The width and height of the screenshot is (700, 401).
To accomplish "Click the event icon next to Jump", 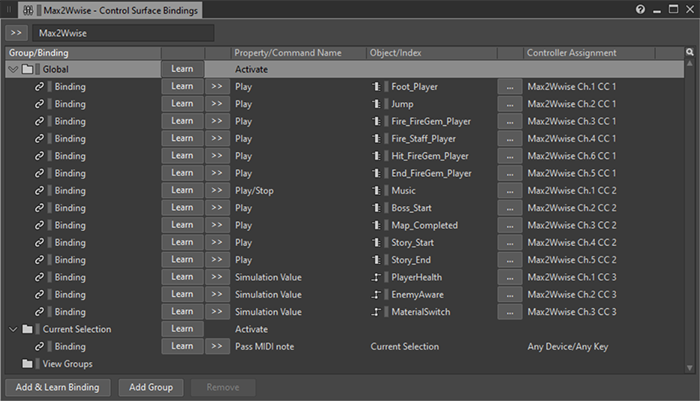I will [x=377, y=104].
